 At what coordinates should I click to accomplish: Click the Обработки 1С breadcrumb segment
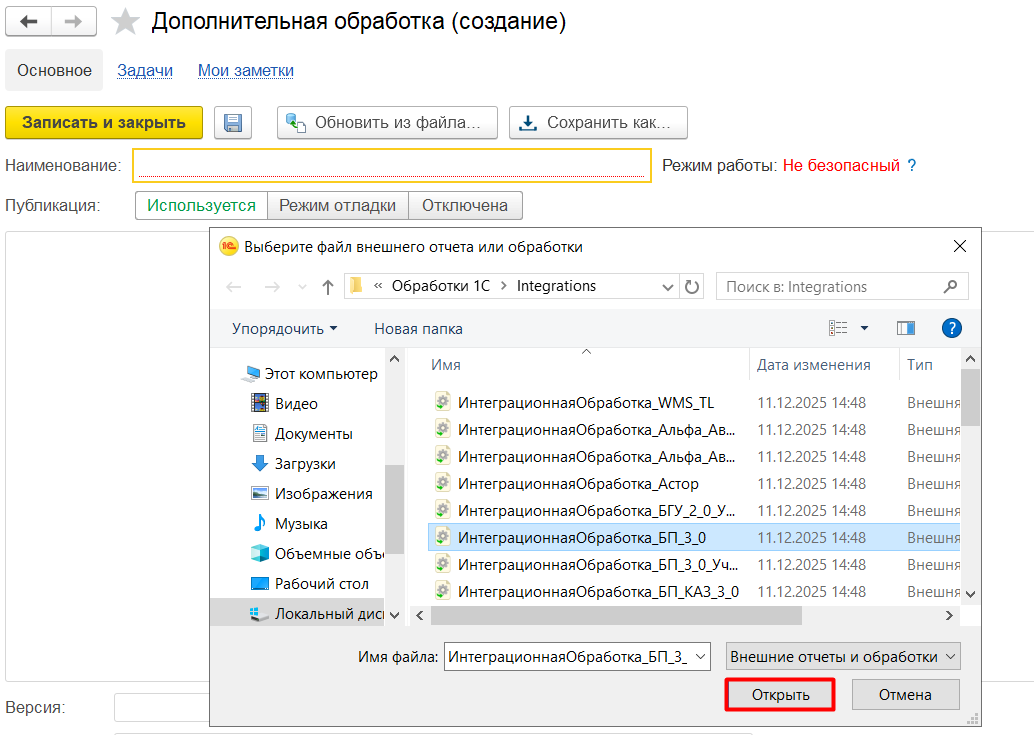(x=441, y=286)
